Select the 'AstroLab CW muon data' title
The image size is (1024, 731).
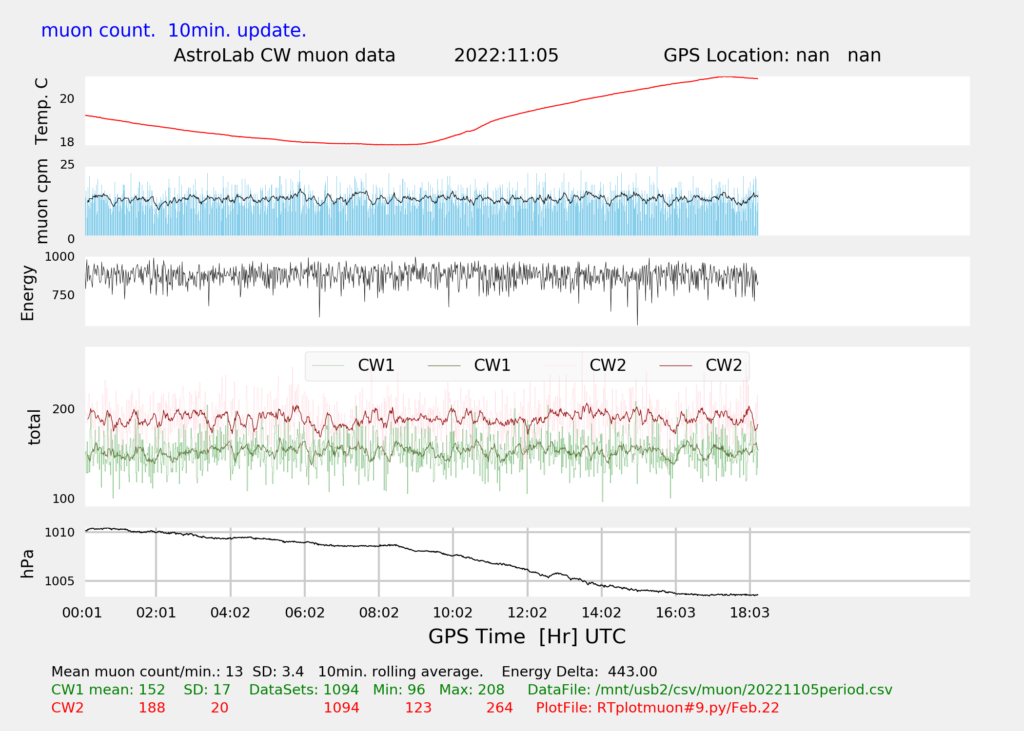point(284,56)
